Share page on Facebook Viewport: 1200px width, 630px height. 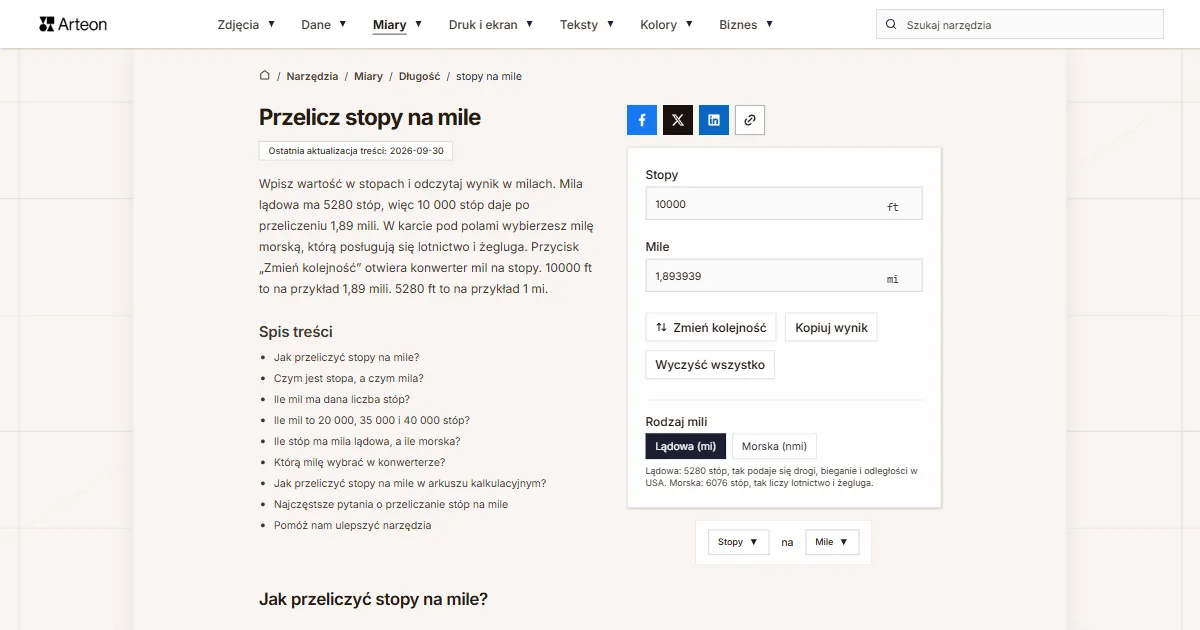(642, 120)
